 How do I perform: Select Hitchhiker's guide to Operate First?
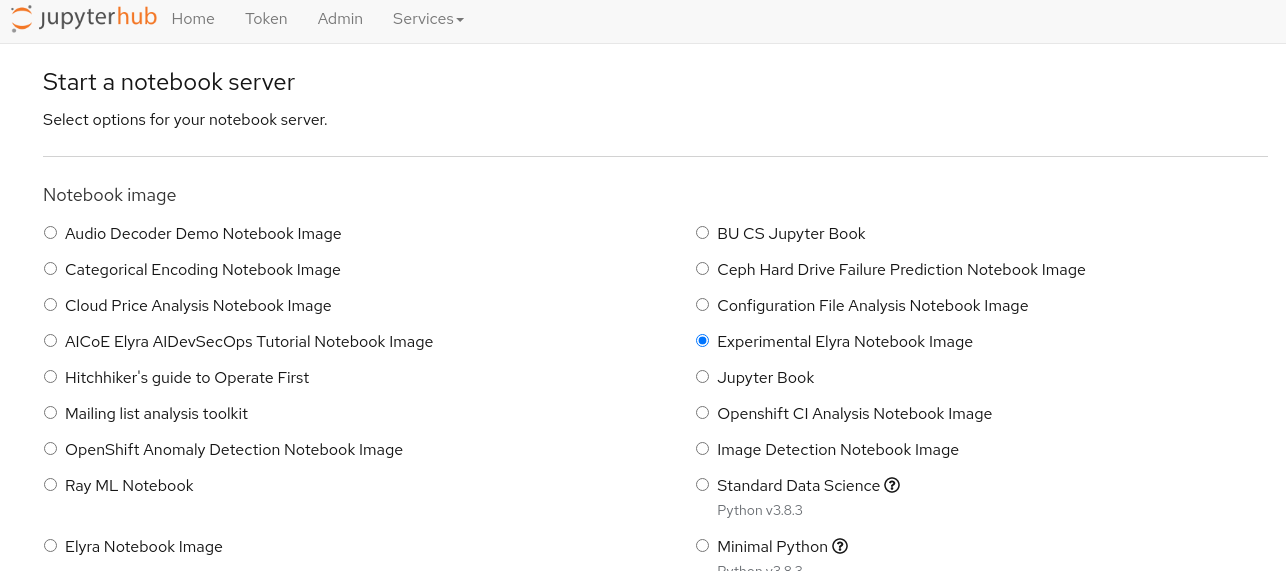coord(50,377)
